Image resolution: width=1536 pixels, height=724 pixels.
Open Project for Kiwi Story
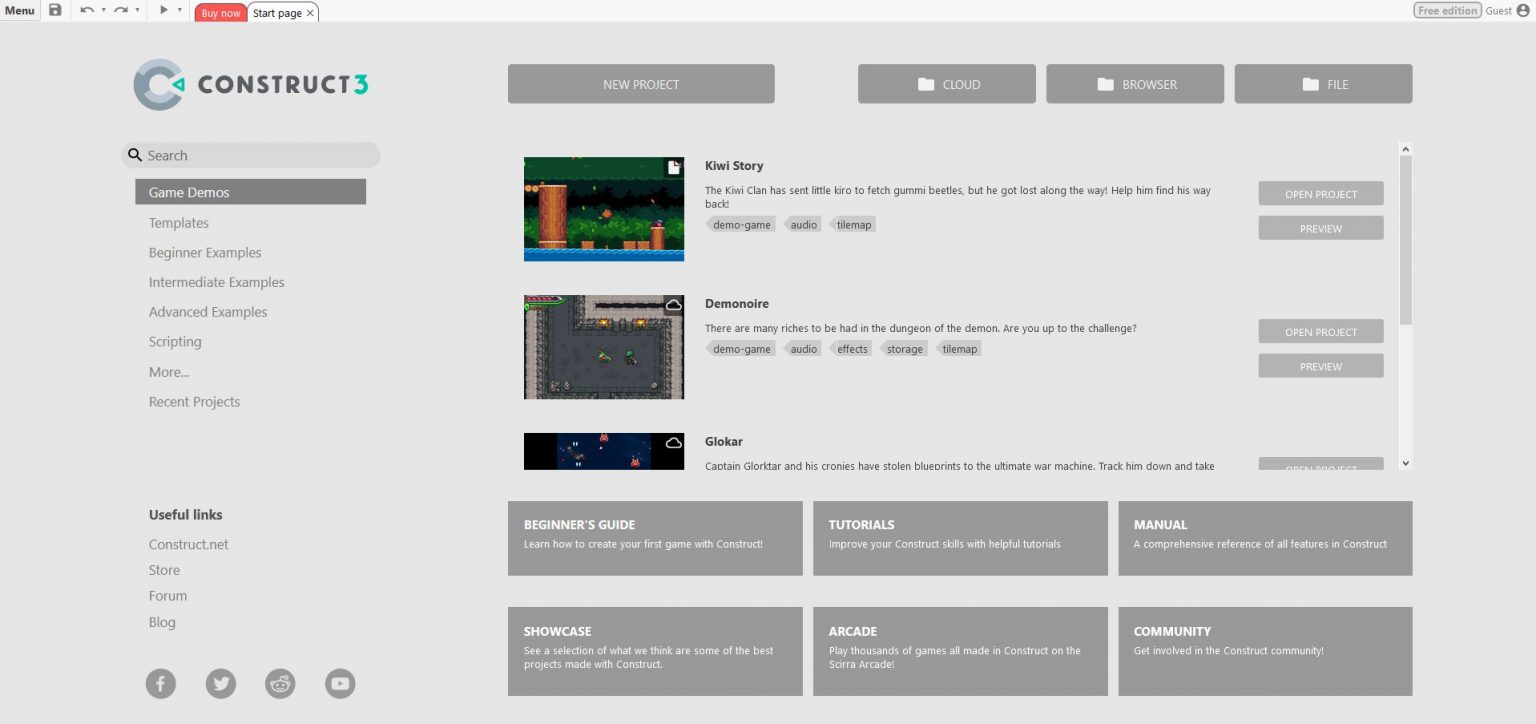1321,194
